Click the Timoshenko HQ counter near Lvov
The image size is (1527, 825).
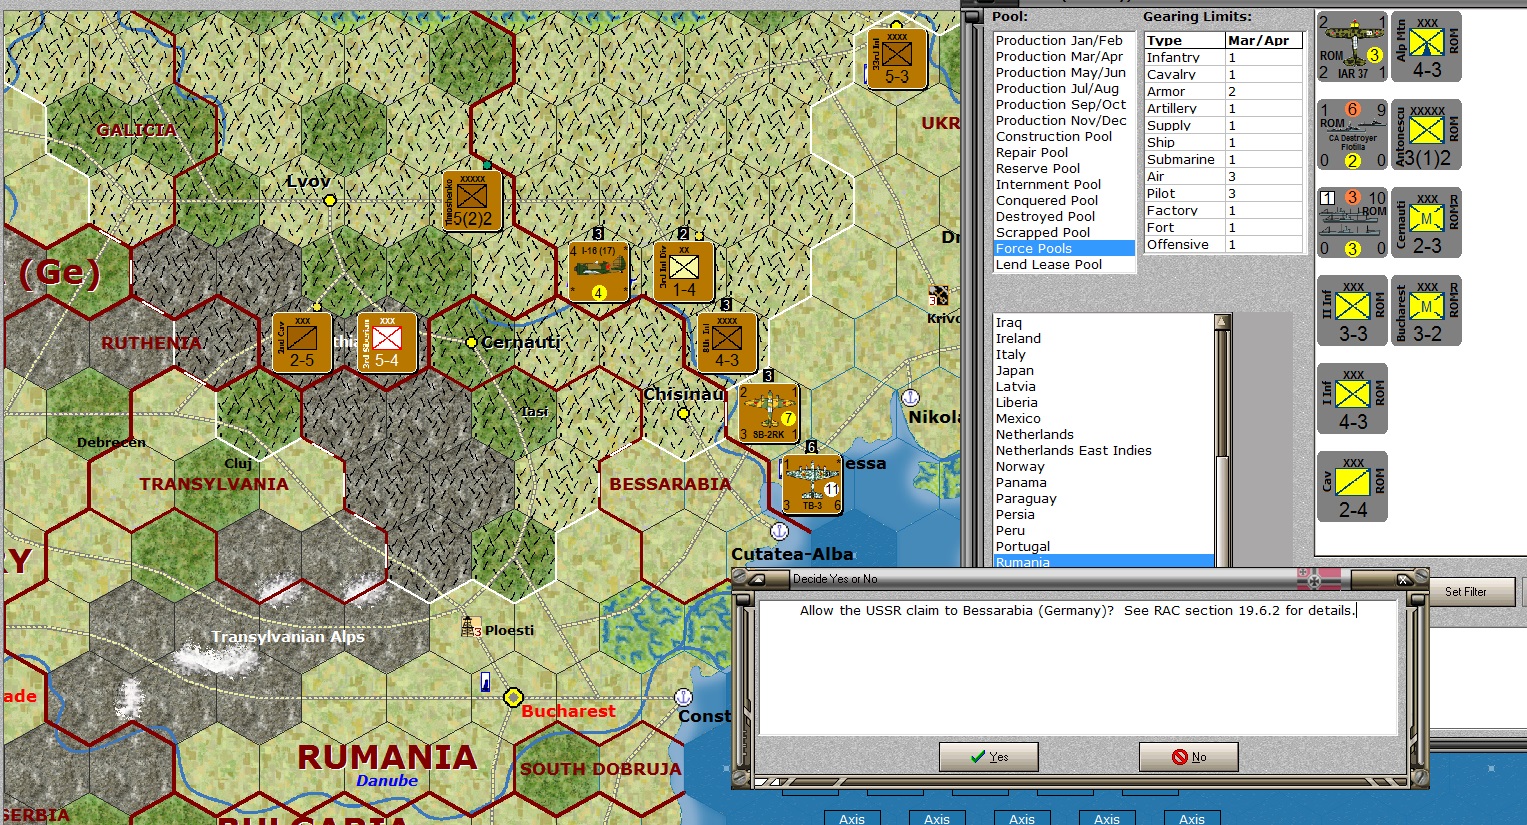pos(472,200)
